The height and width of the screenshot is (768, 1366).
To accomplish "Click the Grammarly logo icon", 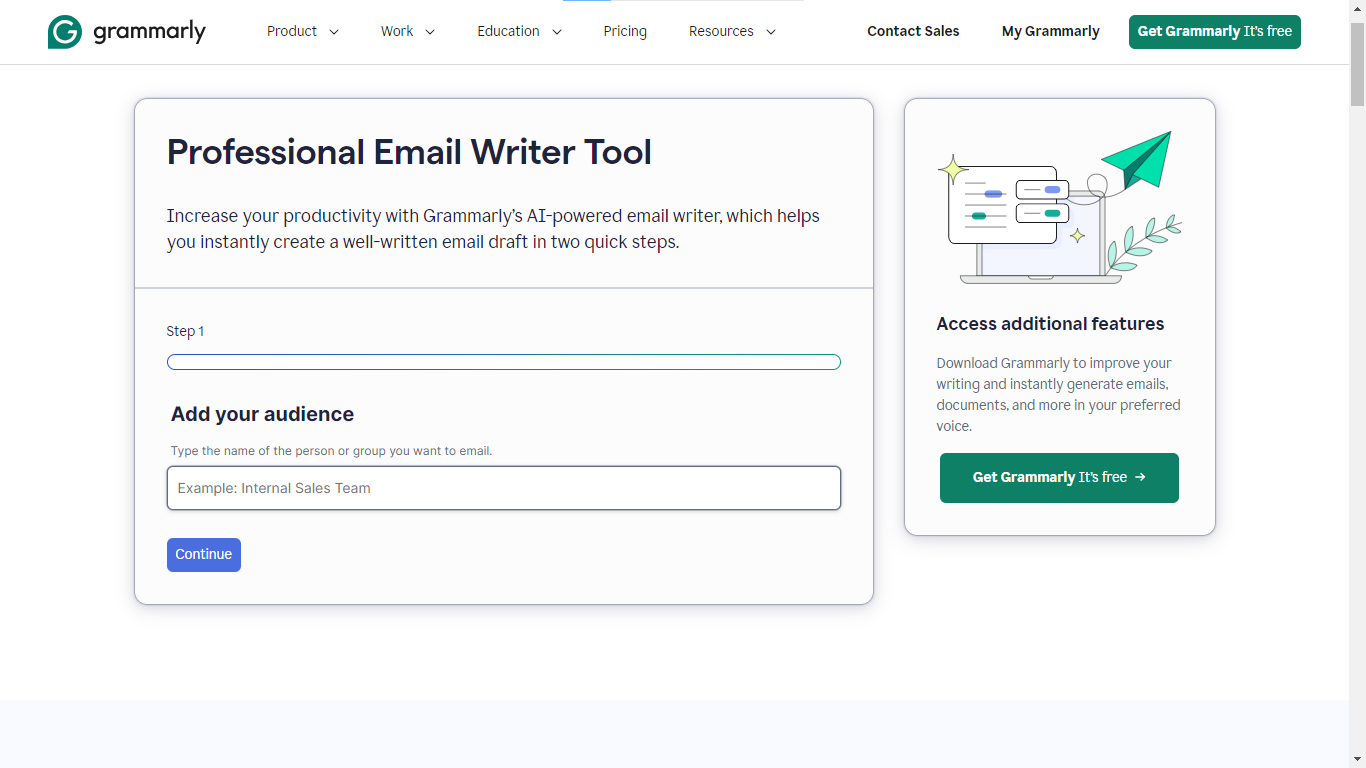I will point(65,32).
